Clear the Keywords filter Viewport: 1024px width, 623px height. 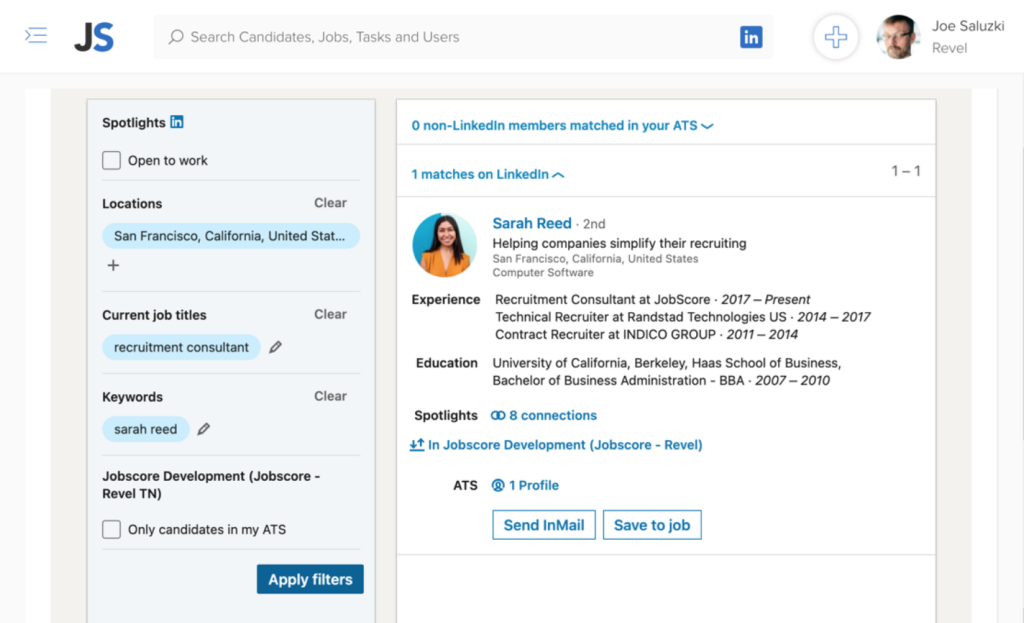[x=330, y=396]
